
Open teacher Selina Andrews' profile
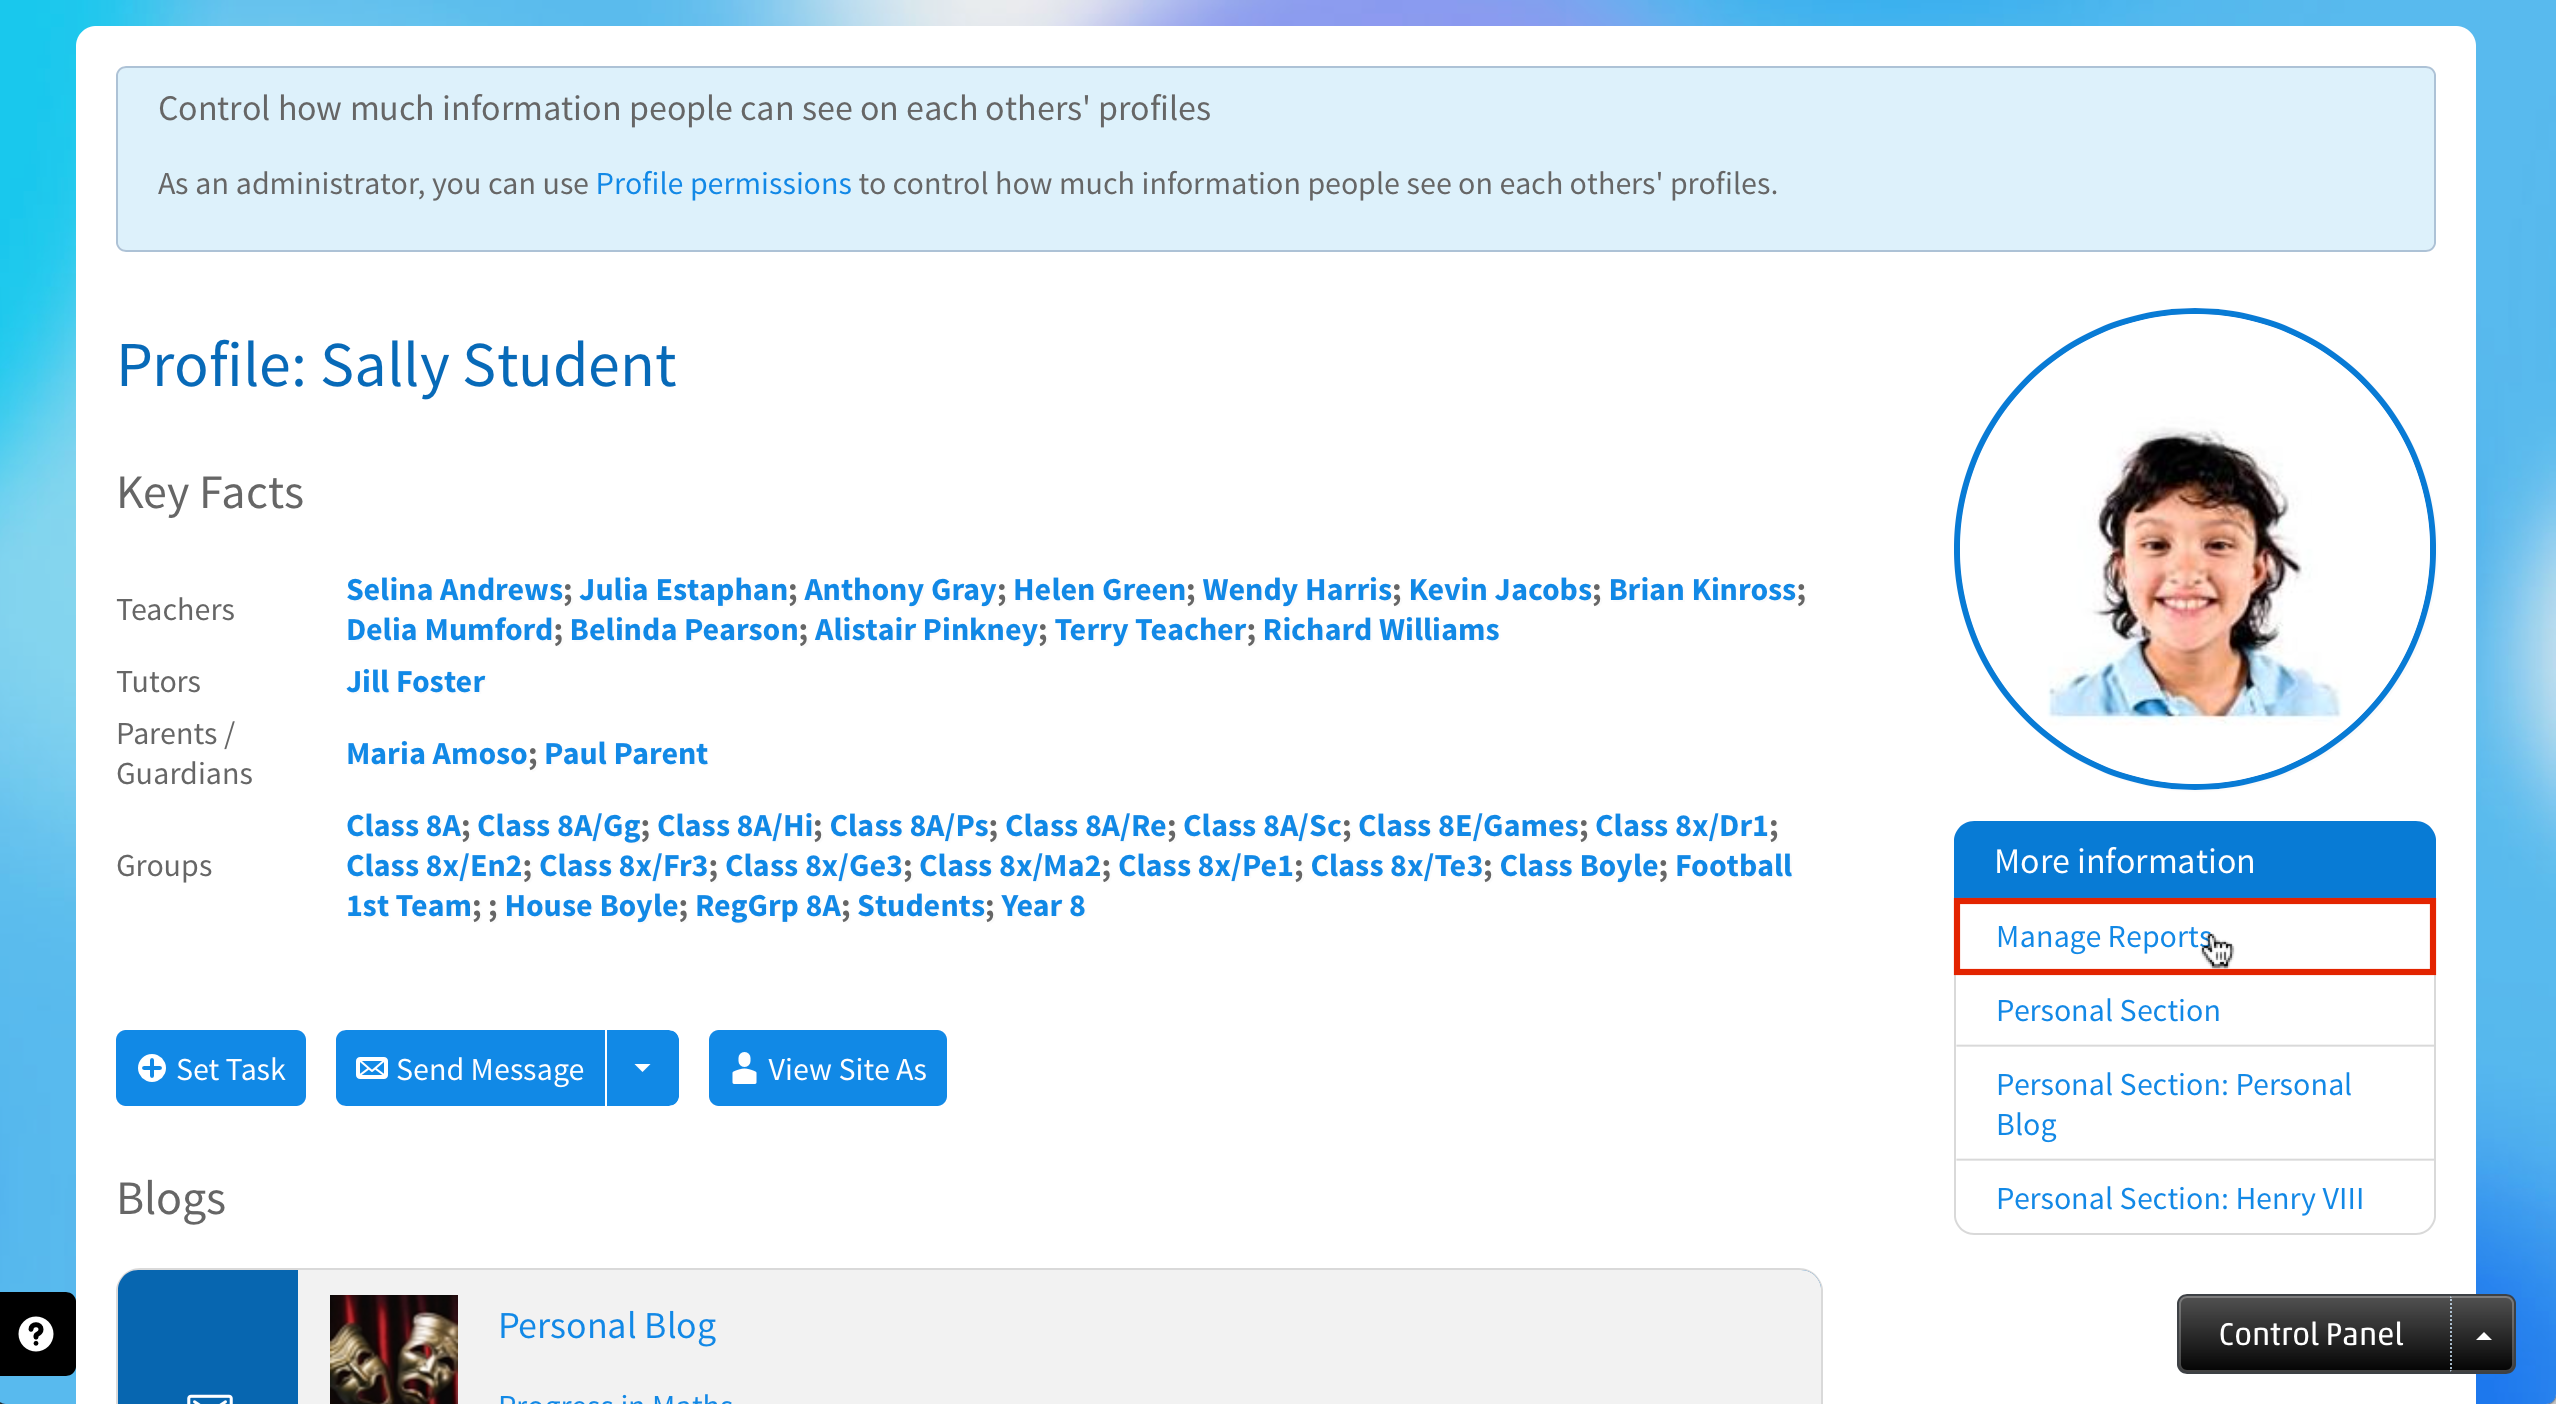pos(455,589)
